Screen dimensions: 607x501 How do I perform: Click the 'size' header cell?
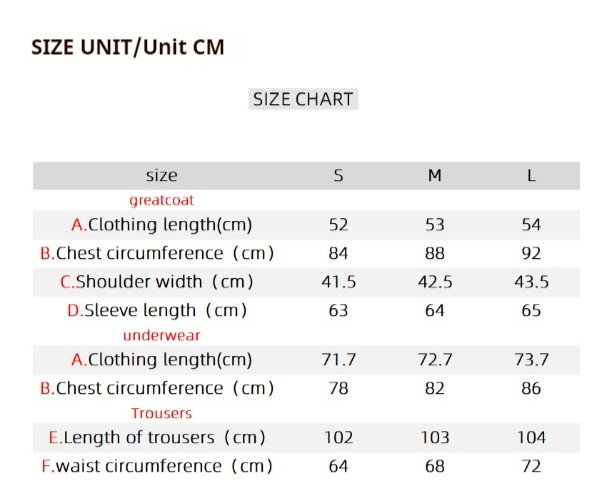pos(161,176)
